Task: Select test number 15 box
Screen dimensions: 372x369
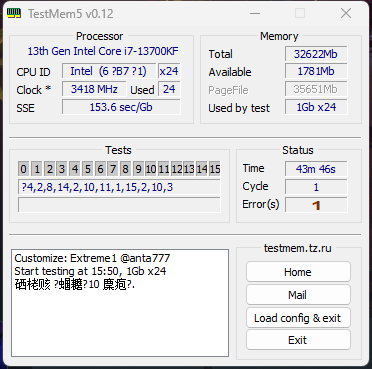Action: pos(215,169)
